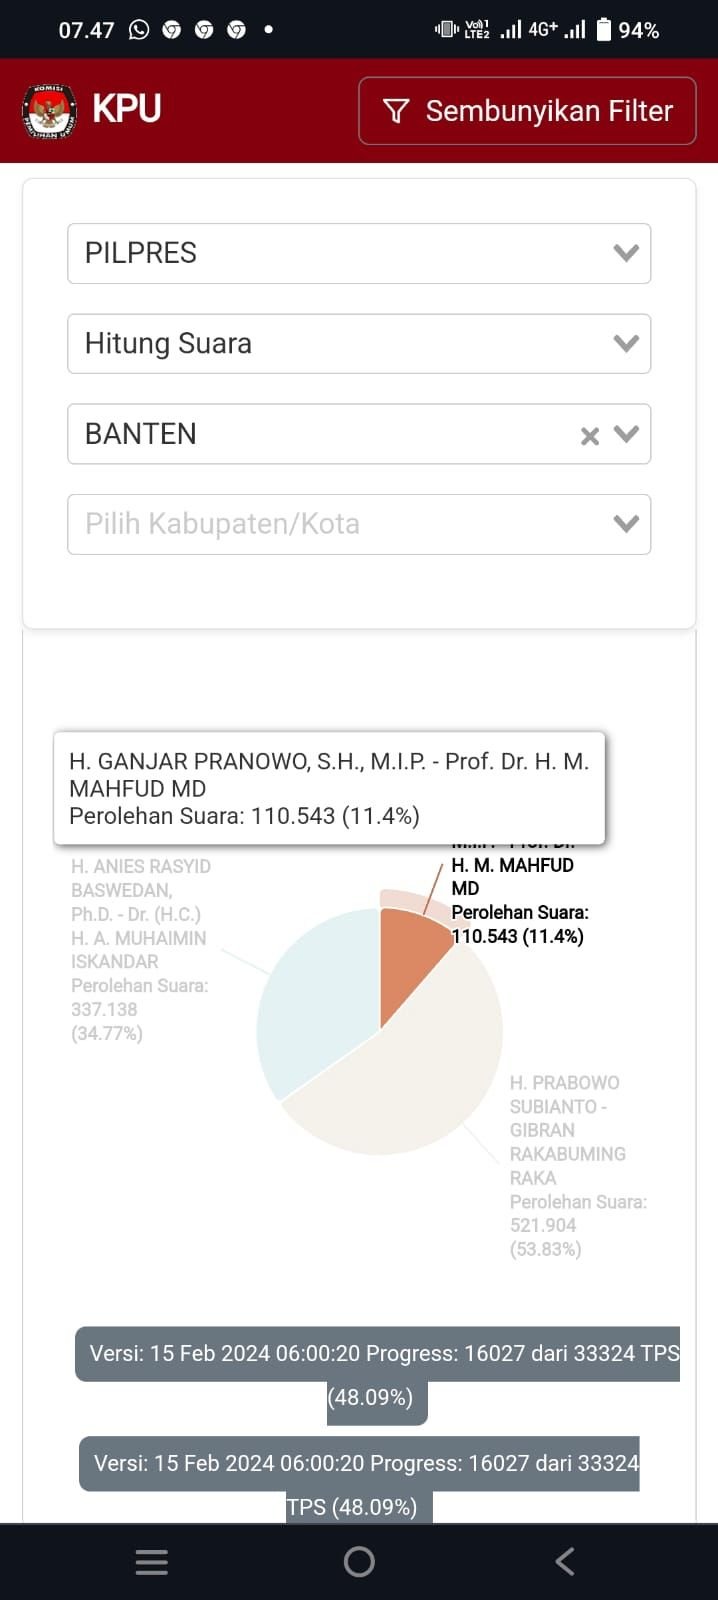Clear the BANTEN selection with the X icon

588,435
